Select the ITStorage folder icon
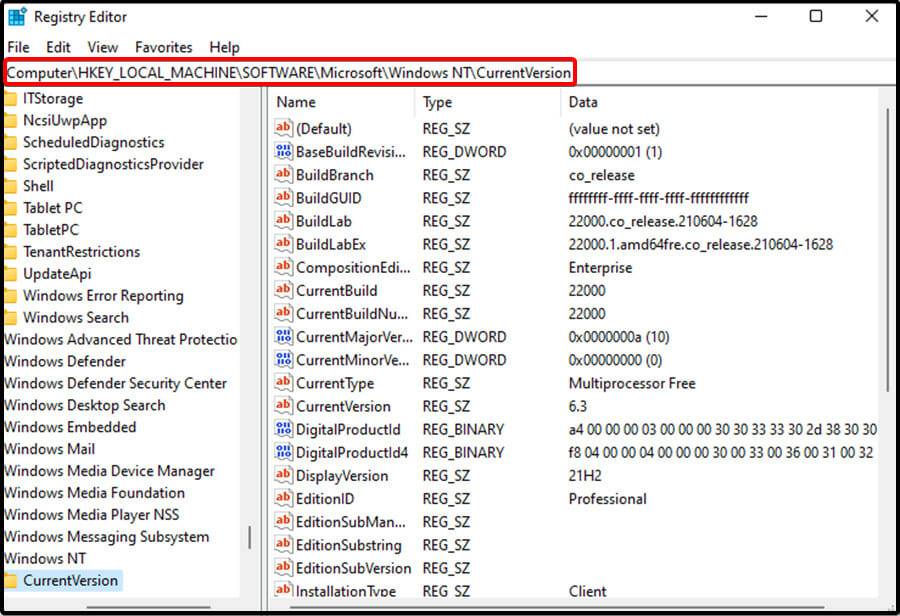 click(10, 99)
